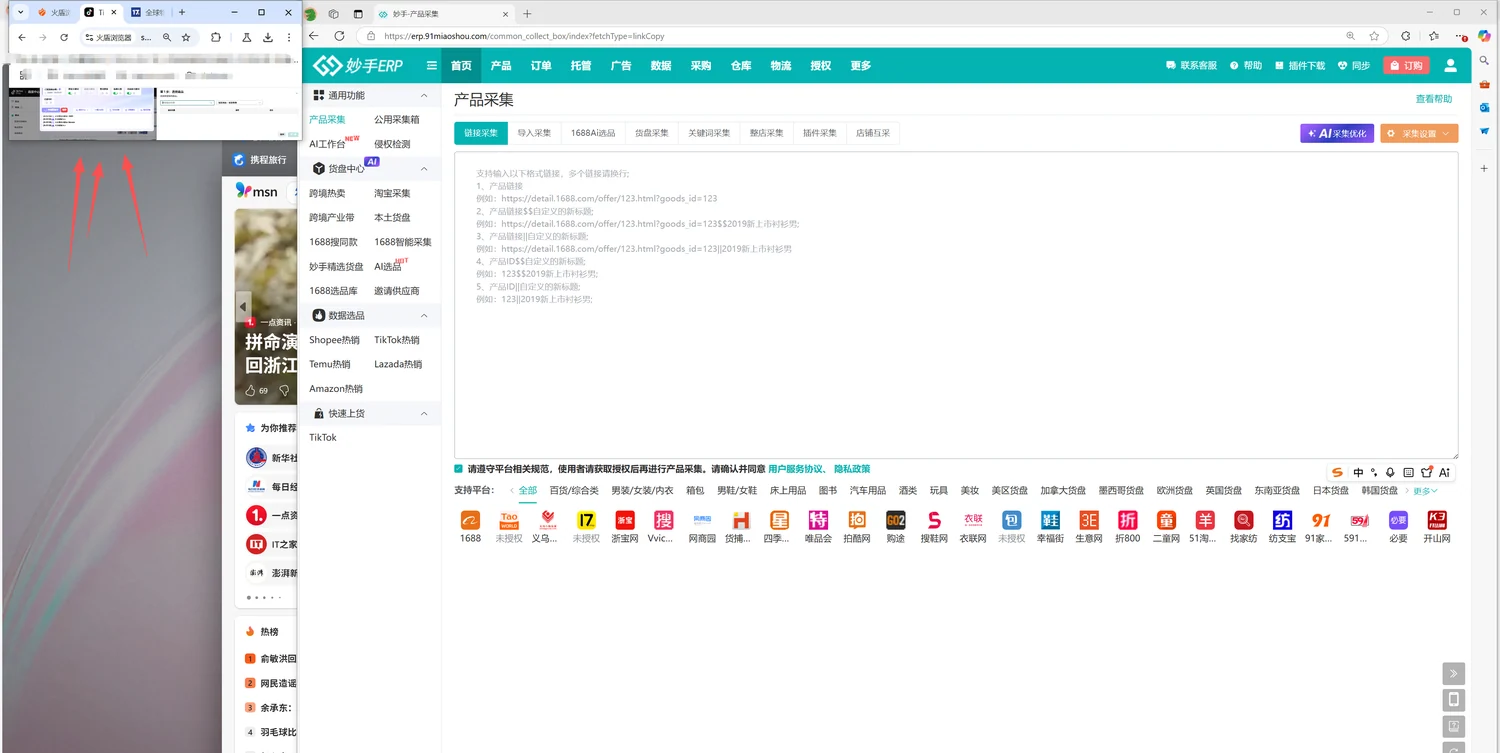Choose the 折800 platform icon

click(1127, 520)
